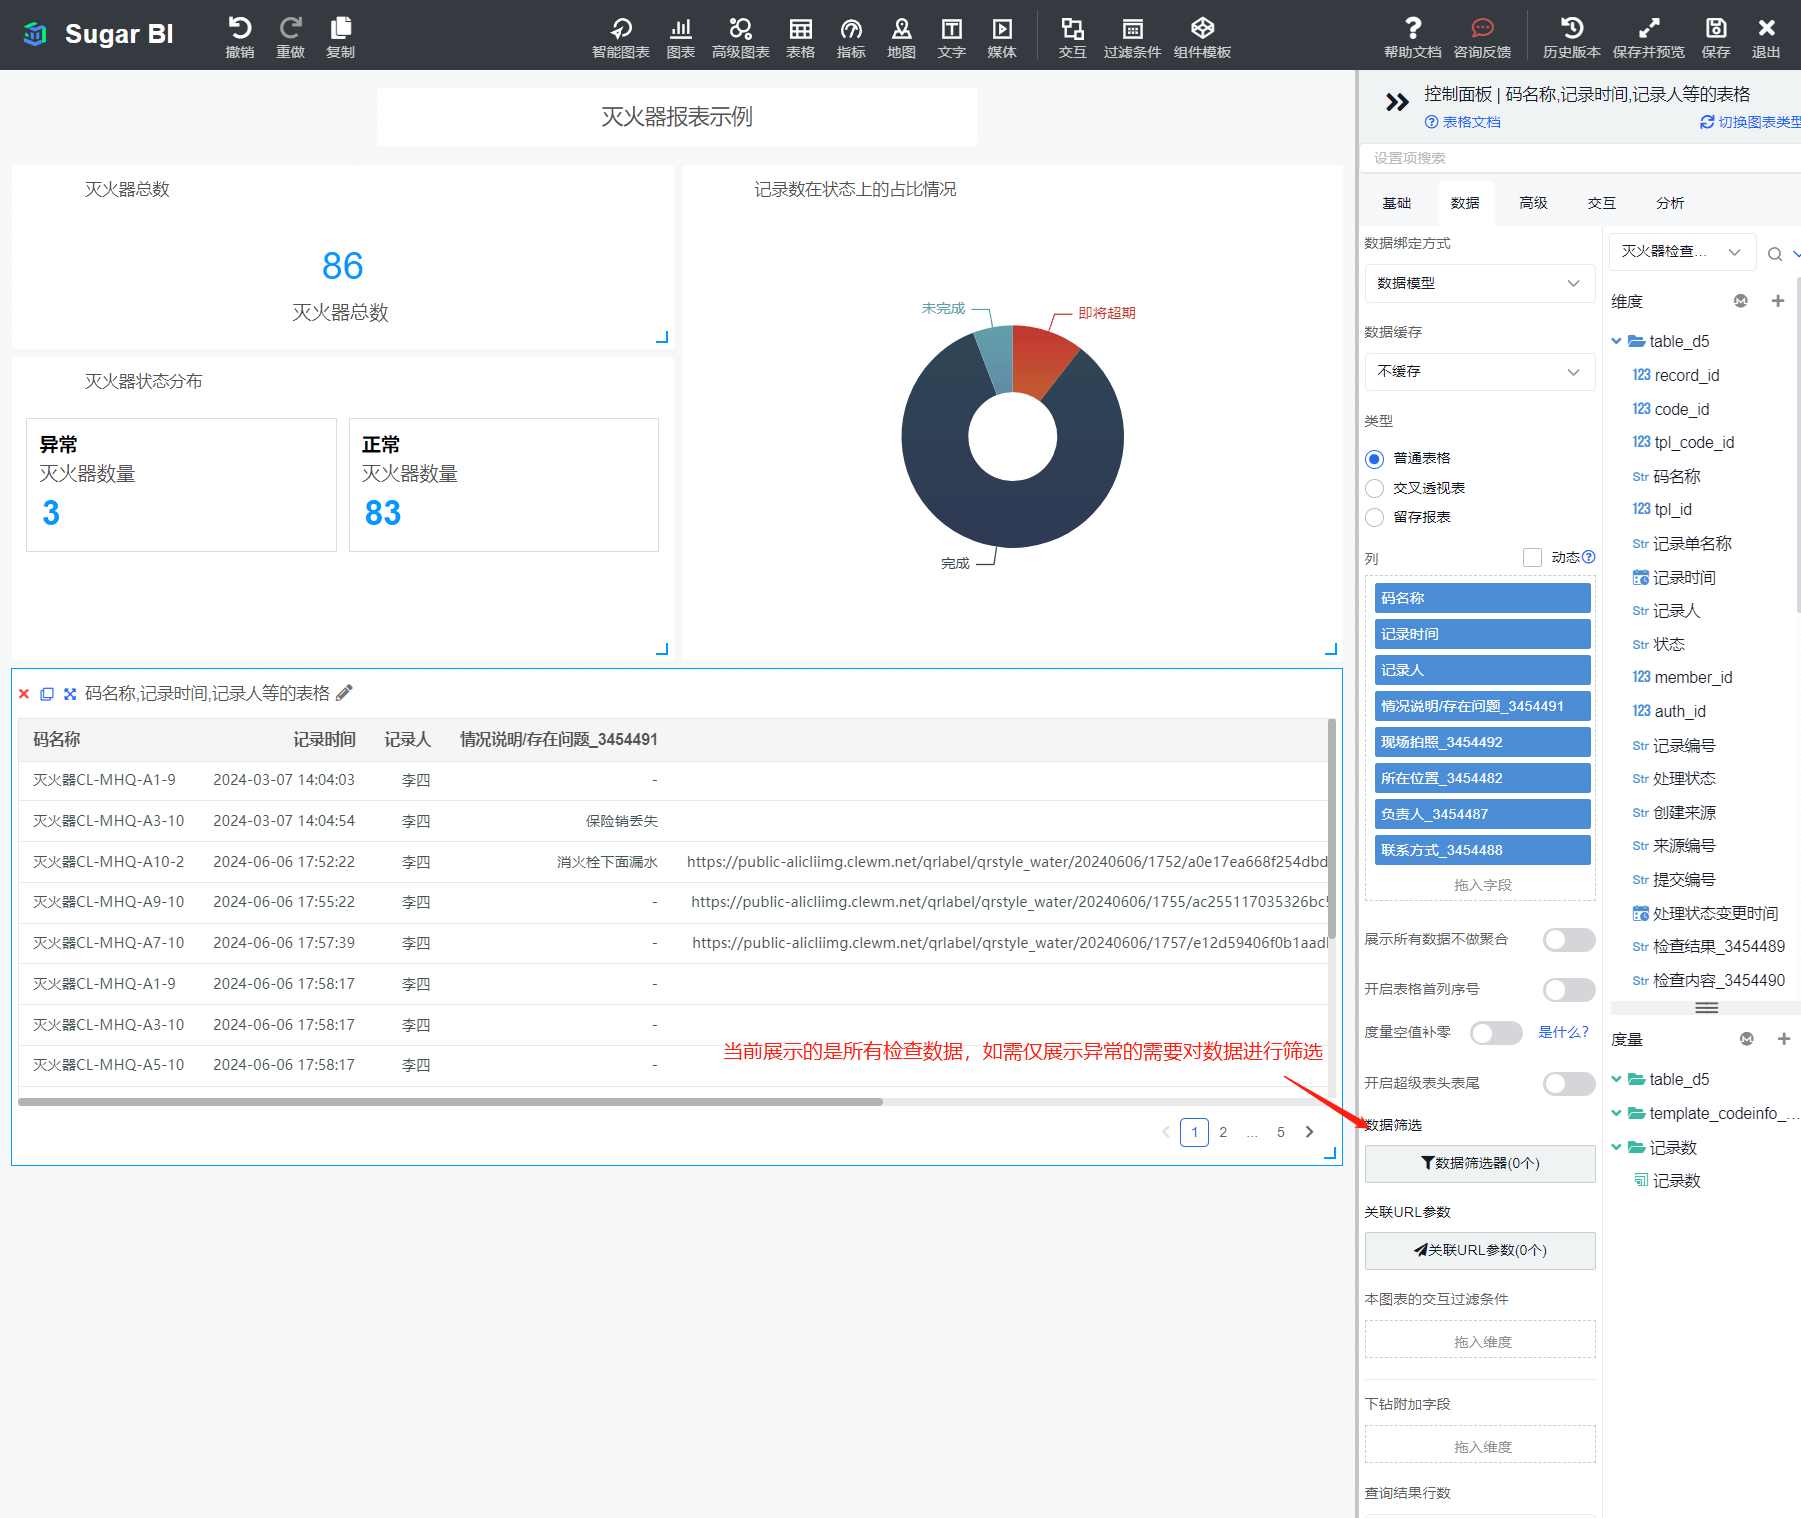Viewport: 1801px width, 1518px height.
Task: Open the 组件模板 component template icon
Action: point(1202,28)
